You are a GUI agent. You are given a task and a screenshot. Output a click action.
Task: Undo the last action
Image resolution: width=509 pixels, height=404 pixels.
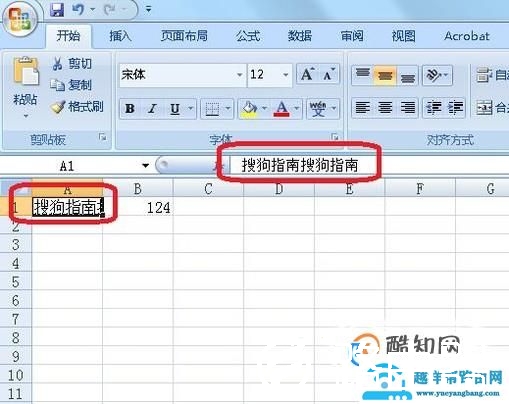pyautogui.click(x=78, y=9)
